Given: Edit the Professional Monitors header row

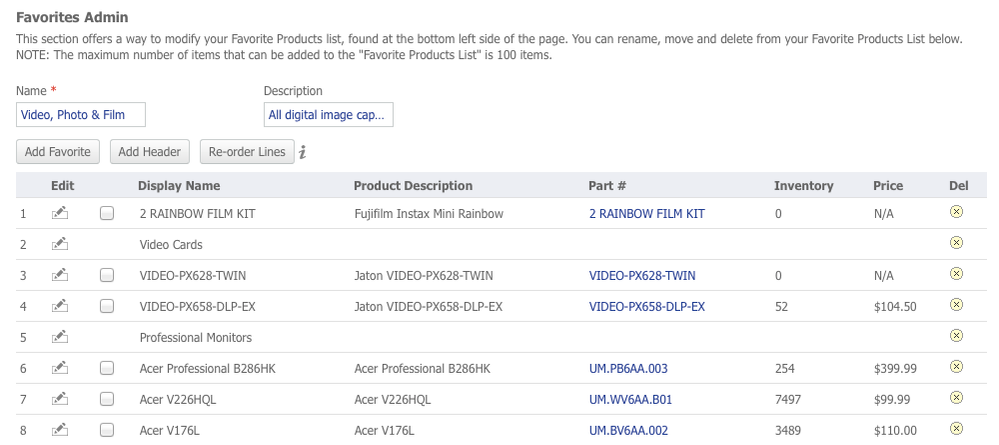Looking at the screenshot, I should tap(60, 337).
